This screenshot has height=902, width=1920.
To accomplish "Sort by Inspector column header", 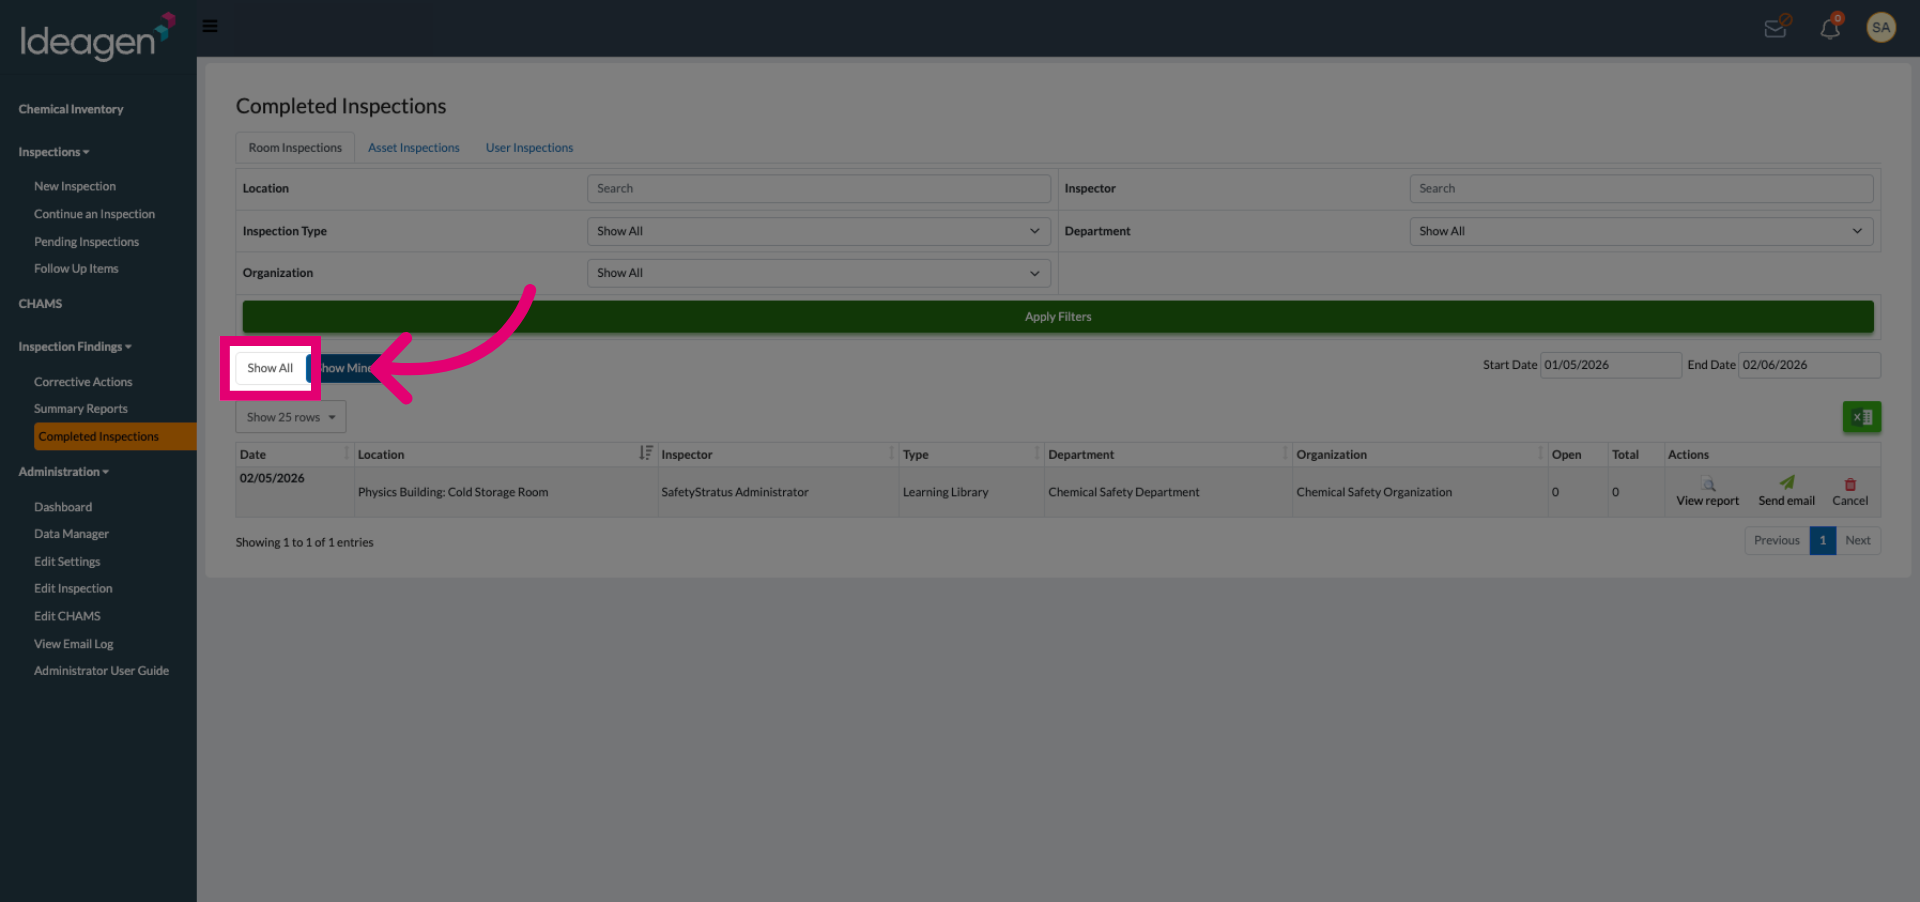I will (x=777, y=454).
